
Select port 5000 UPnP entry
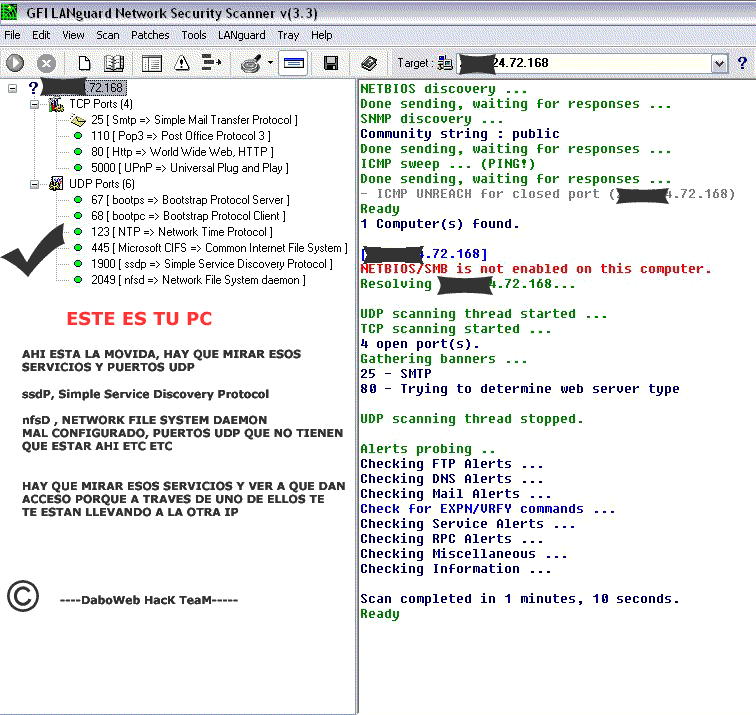click(x=190, y=168)
